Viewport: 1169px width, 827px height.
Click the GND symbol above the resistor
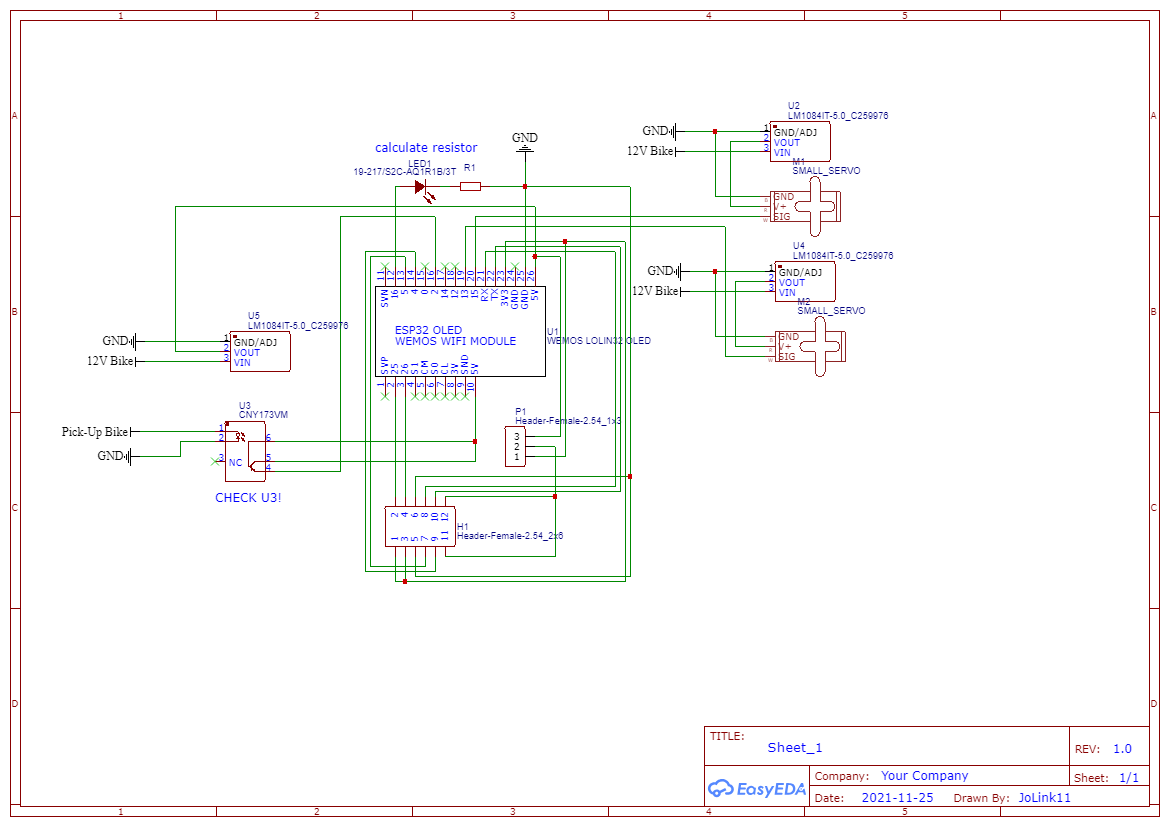pos(524,150)
